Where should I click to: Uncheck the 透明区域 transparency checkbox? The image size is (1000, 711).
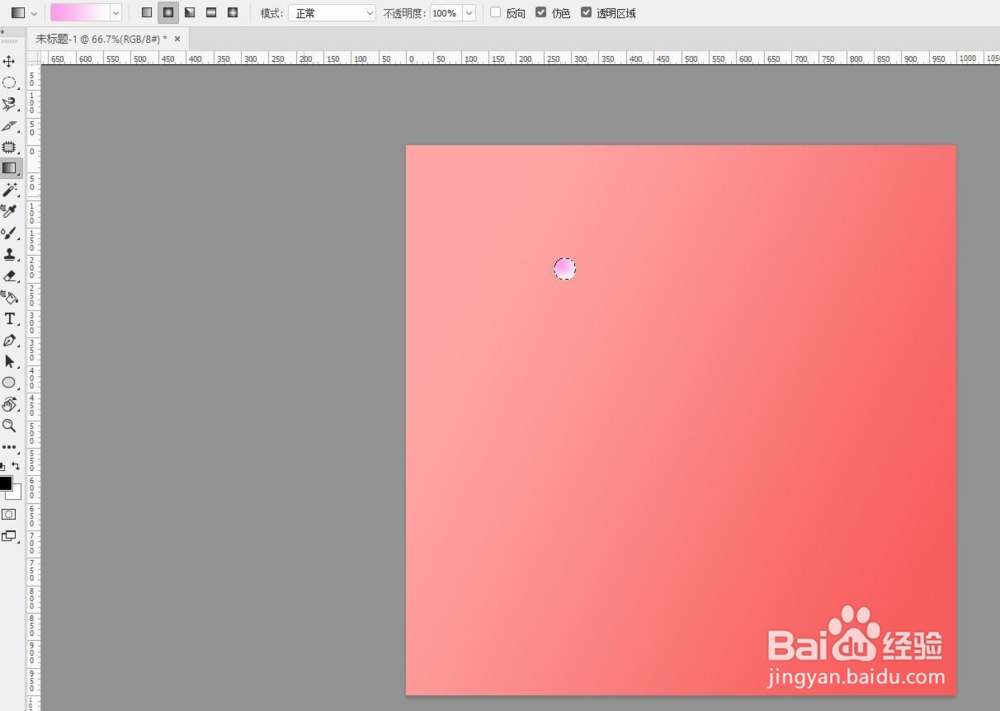586,13
